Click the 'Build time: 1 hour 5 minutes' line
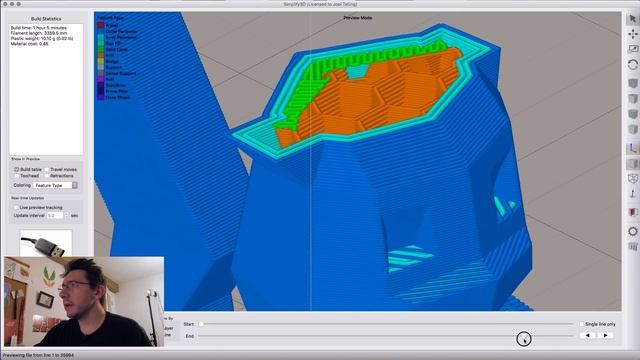The height and width of the screenshot is (360, 640). 39,28
